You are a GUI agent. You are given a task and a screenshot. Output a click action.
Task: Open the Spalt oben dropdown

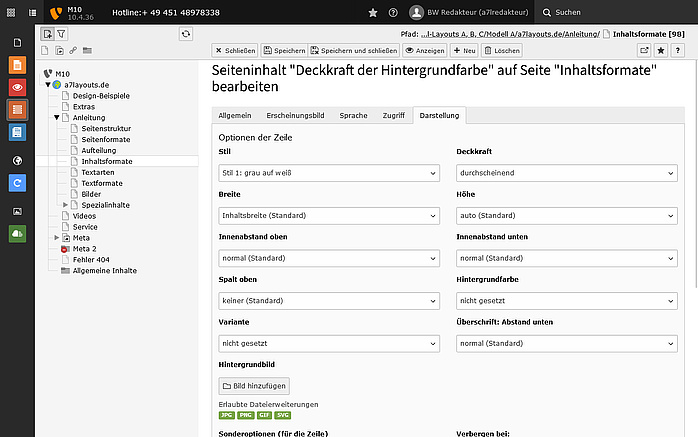[x=329, y=301]
